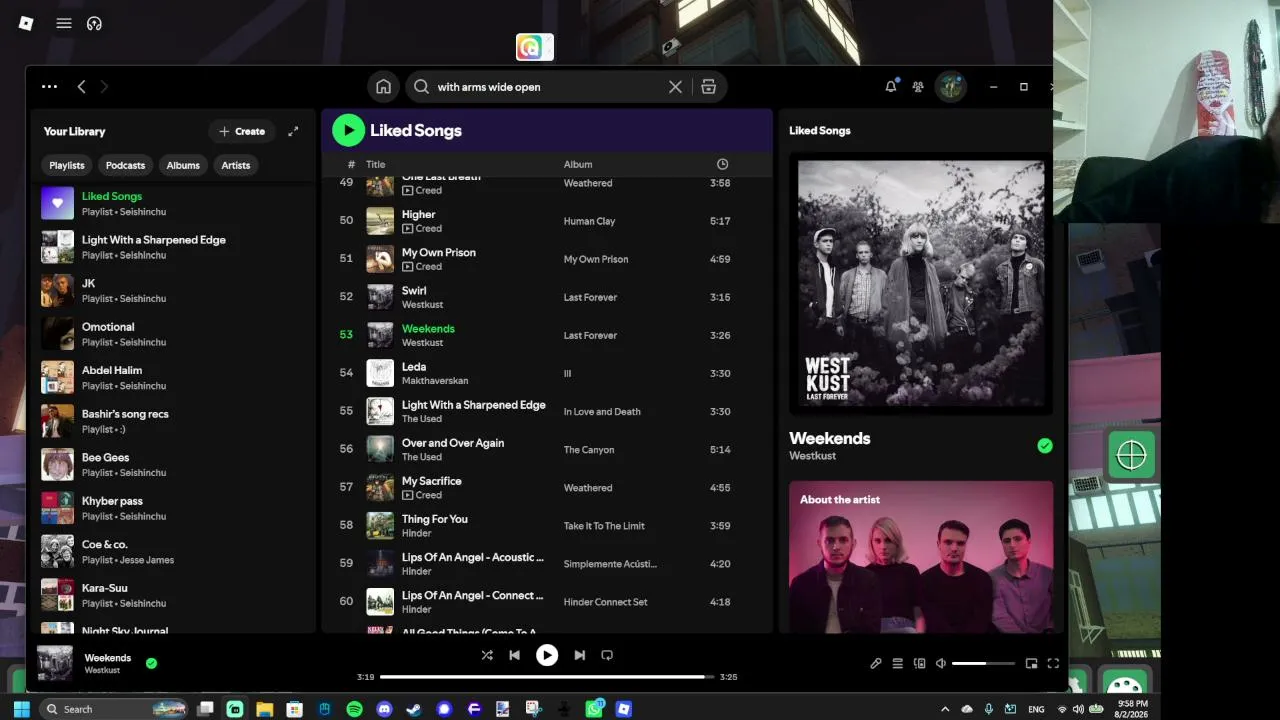The image size is (1280, 720).
Task: Open the Kara-Suu playlist
Action: (x=172, y=595)
